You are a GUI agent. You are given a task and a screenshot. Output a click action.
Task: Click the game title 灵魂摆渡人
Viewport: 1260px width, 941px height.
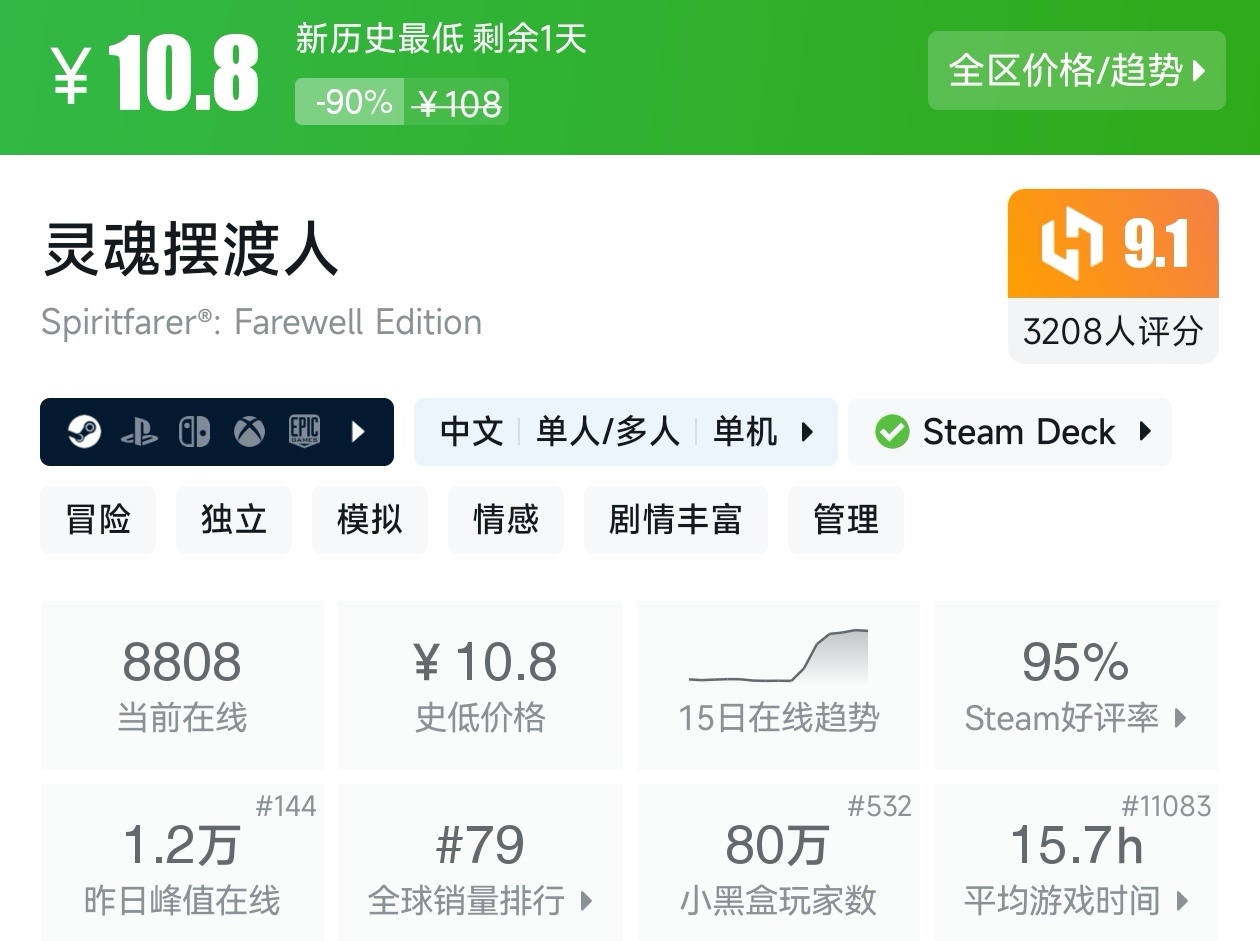191,249
